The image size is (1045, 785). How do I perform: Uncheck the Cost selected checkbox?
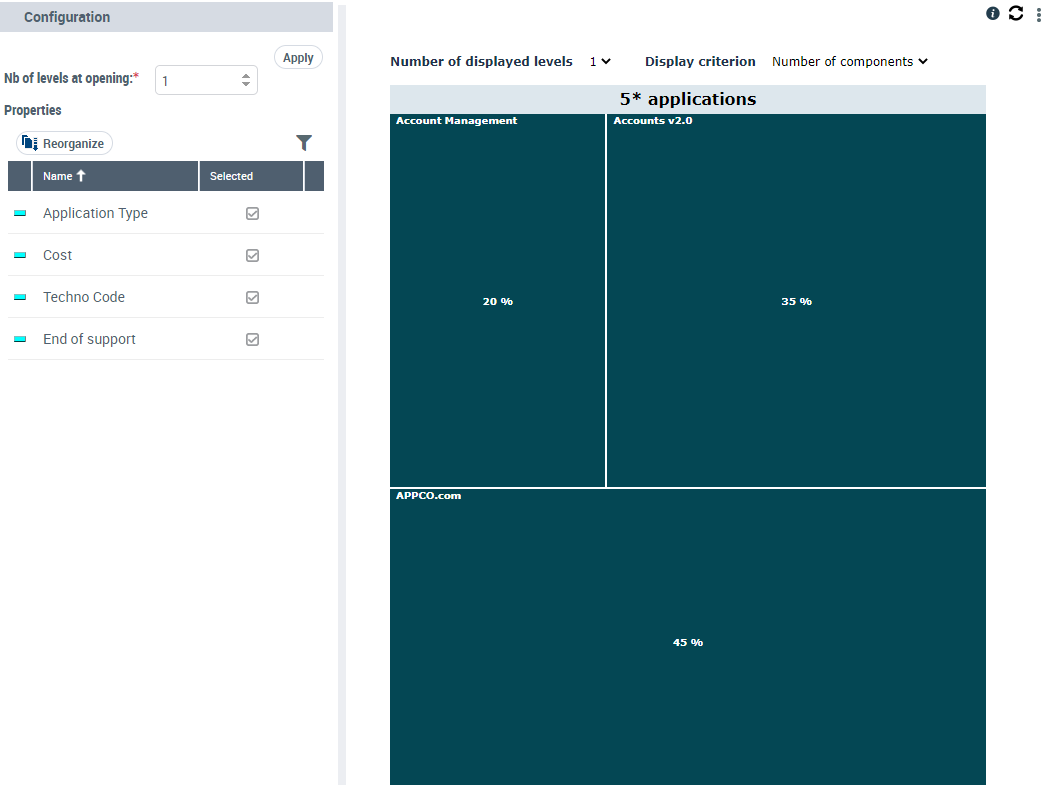click(252, 256)
